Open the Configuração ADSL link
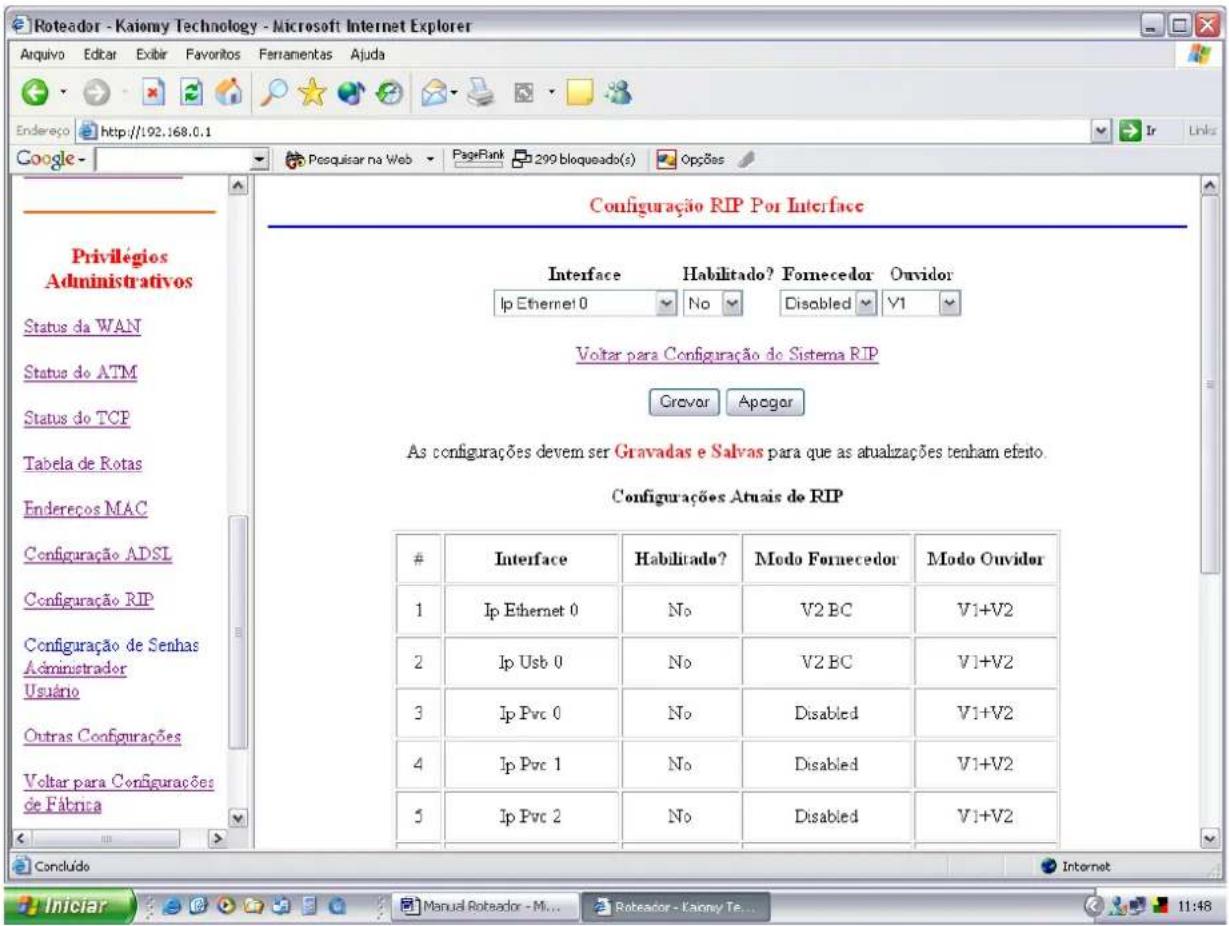Image resolution: width=1229 pixels, height=926 pixels. (x=98, y=555)
